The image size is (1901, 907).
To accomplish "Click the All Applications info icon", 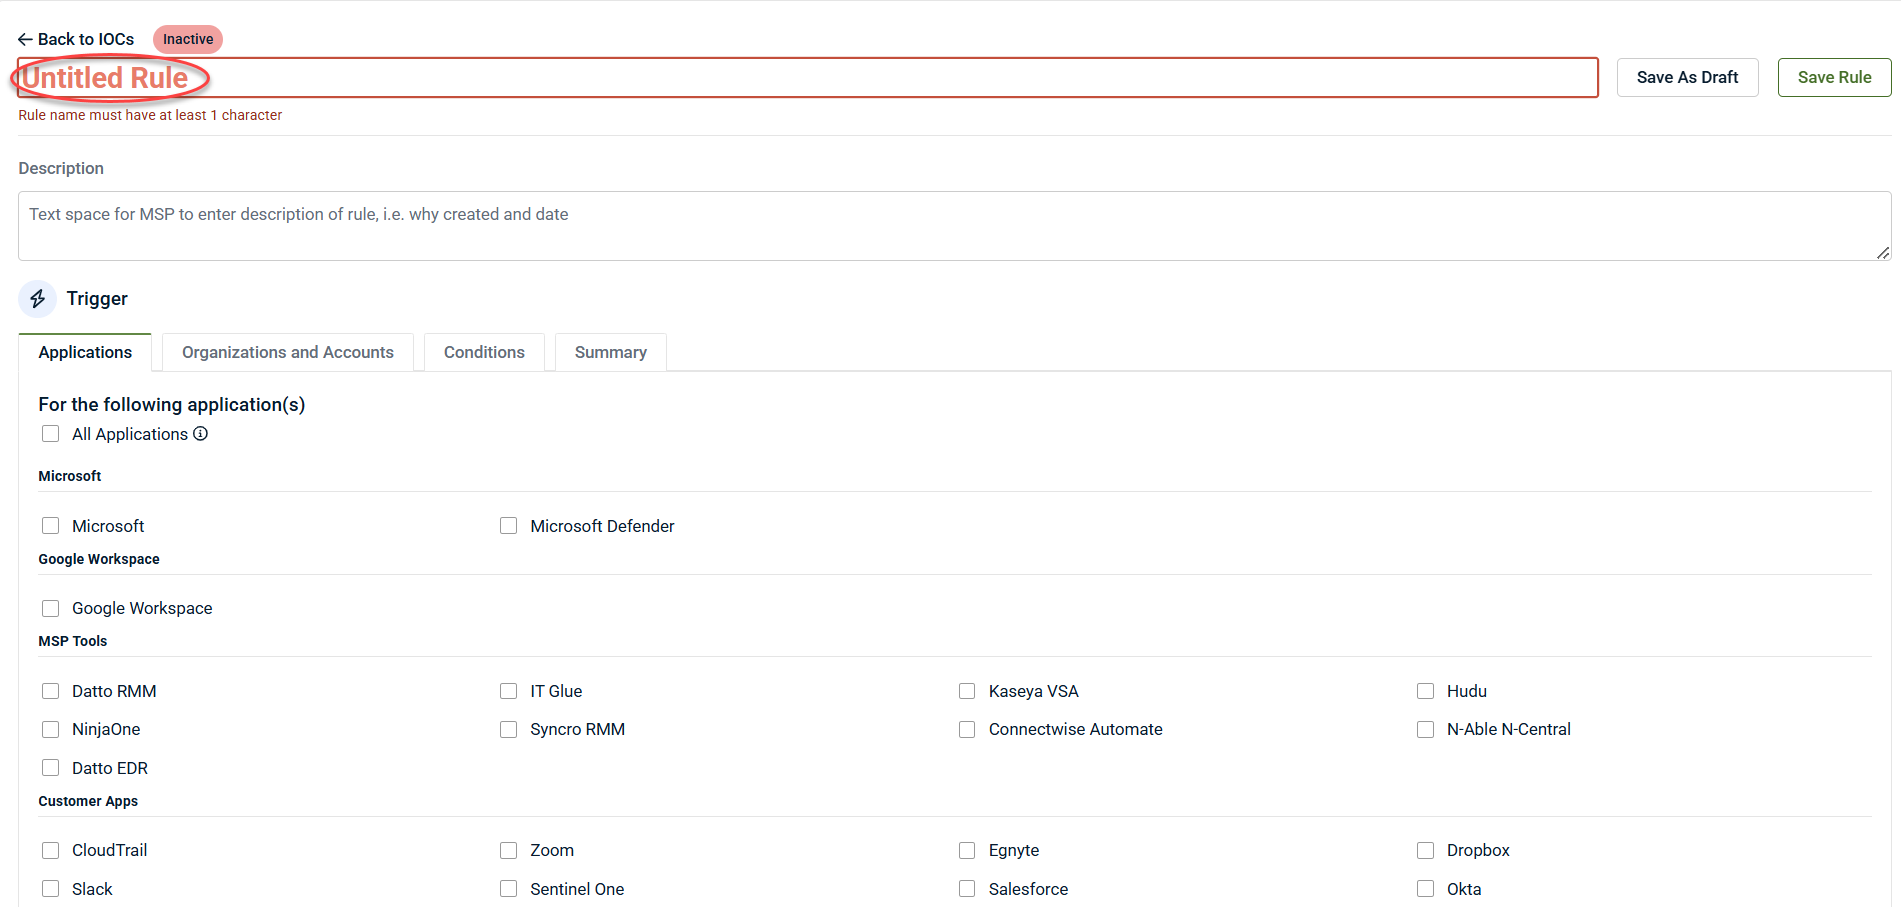I will click(x=201, y=434).
